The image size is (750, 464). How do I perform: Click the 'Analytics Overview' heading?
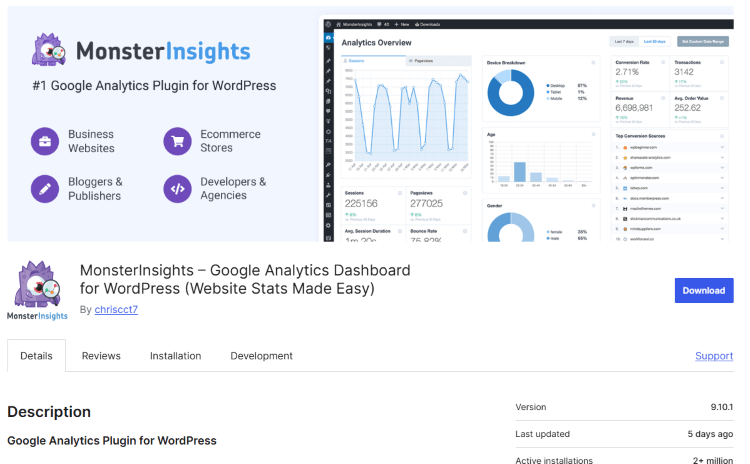376,43
